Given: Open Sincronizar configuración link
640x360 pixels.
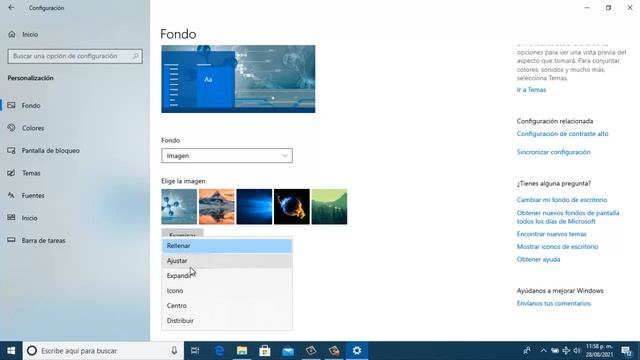Looking at the screenshot, I should pyautogui.click(x=553, y=152).
